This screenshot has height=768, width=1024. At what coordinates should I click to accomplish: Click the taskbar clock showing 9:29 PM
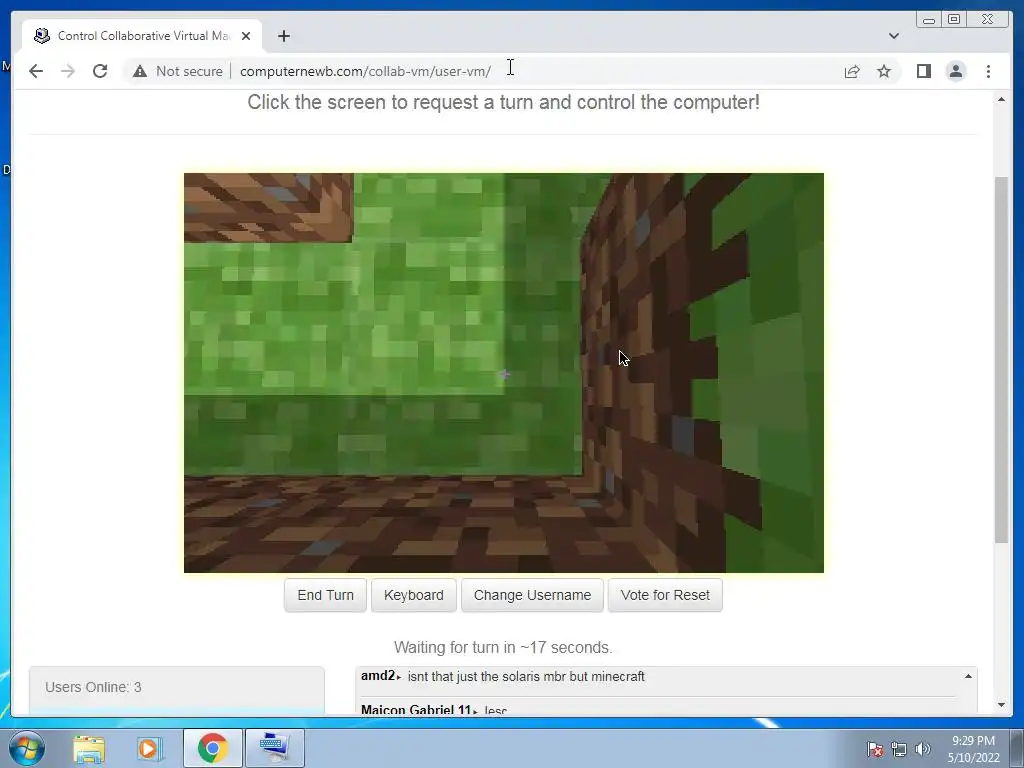coord(973,749)
